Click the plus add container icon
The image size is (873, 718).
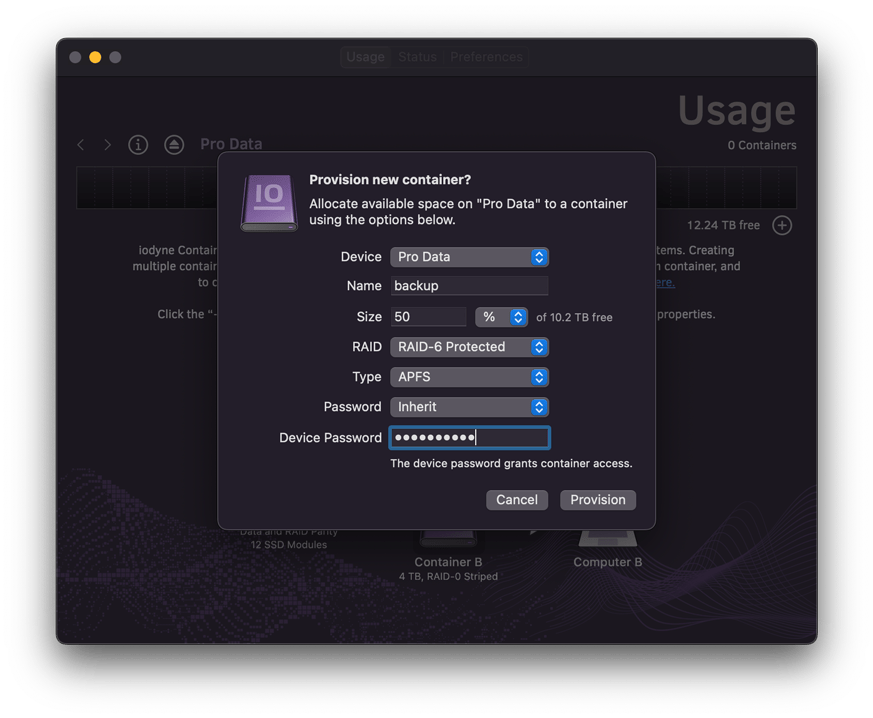[x=782, y=225]
